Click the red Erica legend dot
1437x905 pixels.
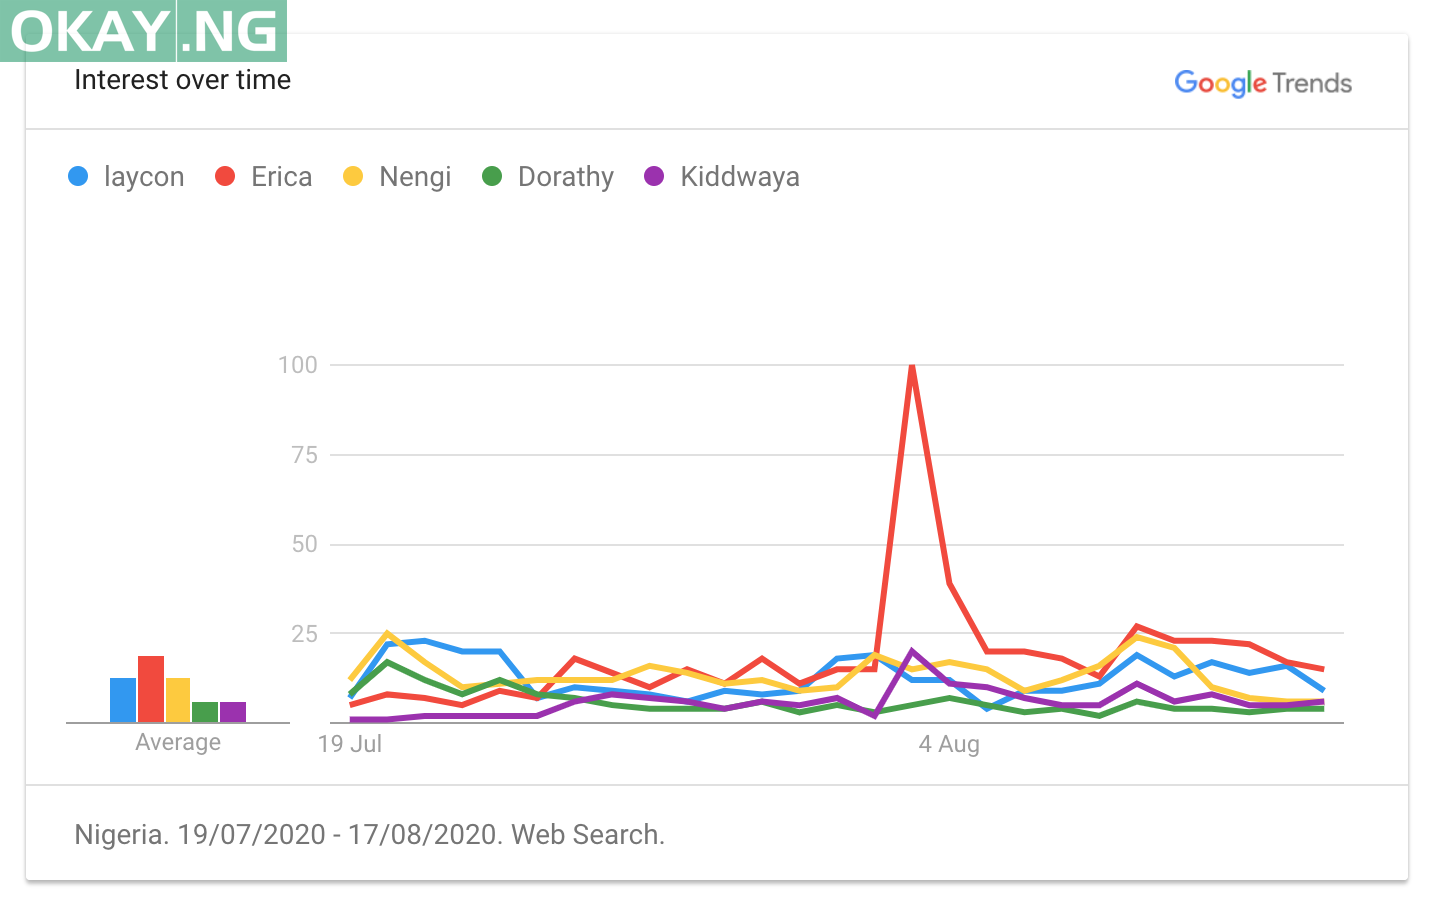tap(225, 177)
